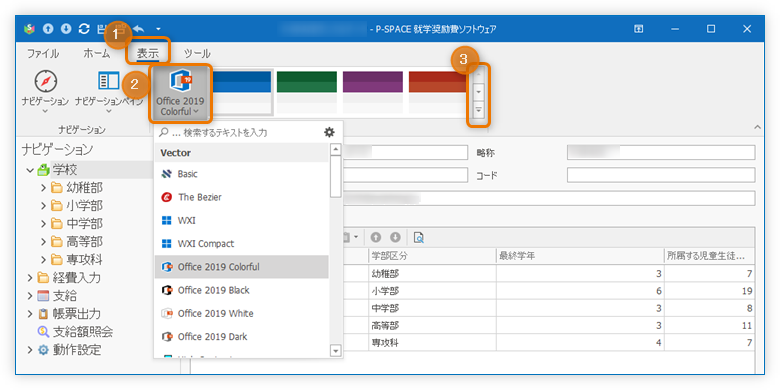Click the undo arrow in title bar
Image resolution: width=780 pixels, height=390 pixels.
click(139, 29)
